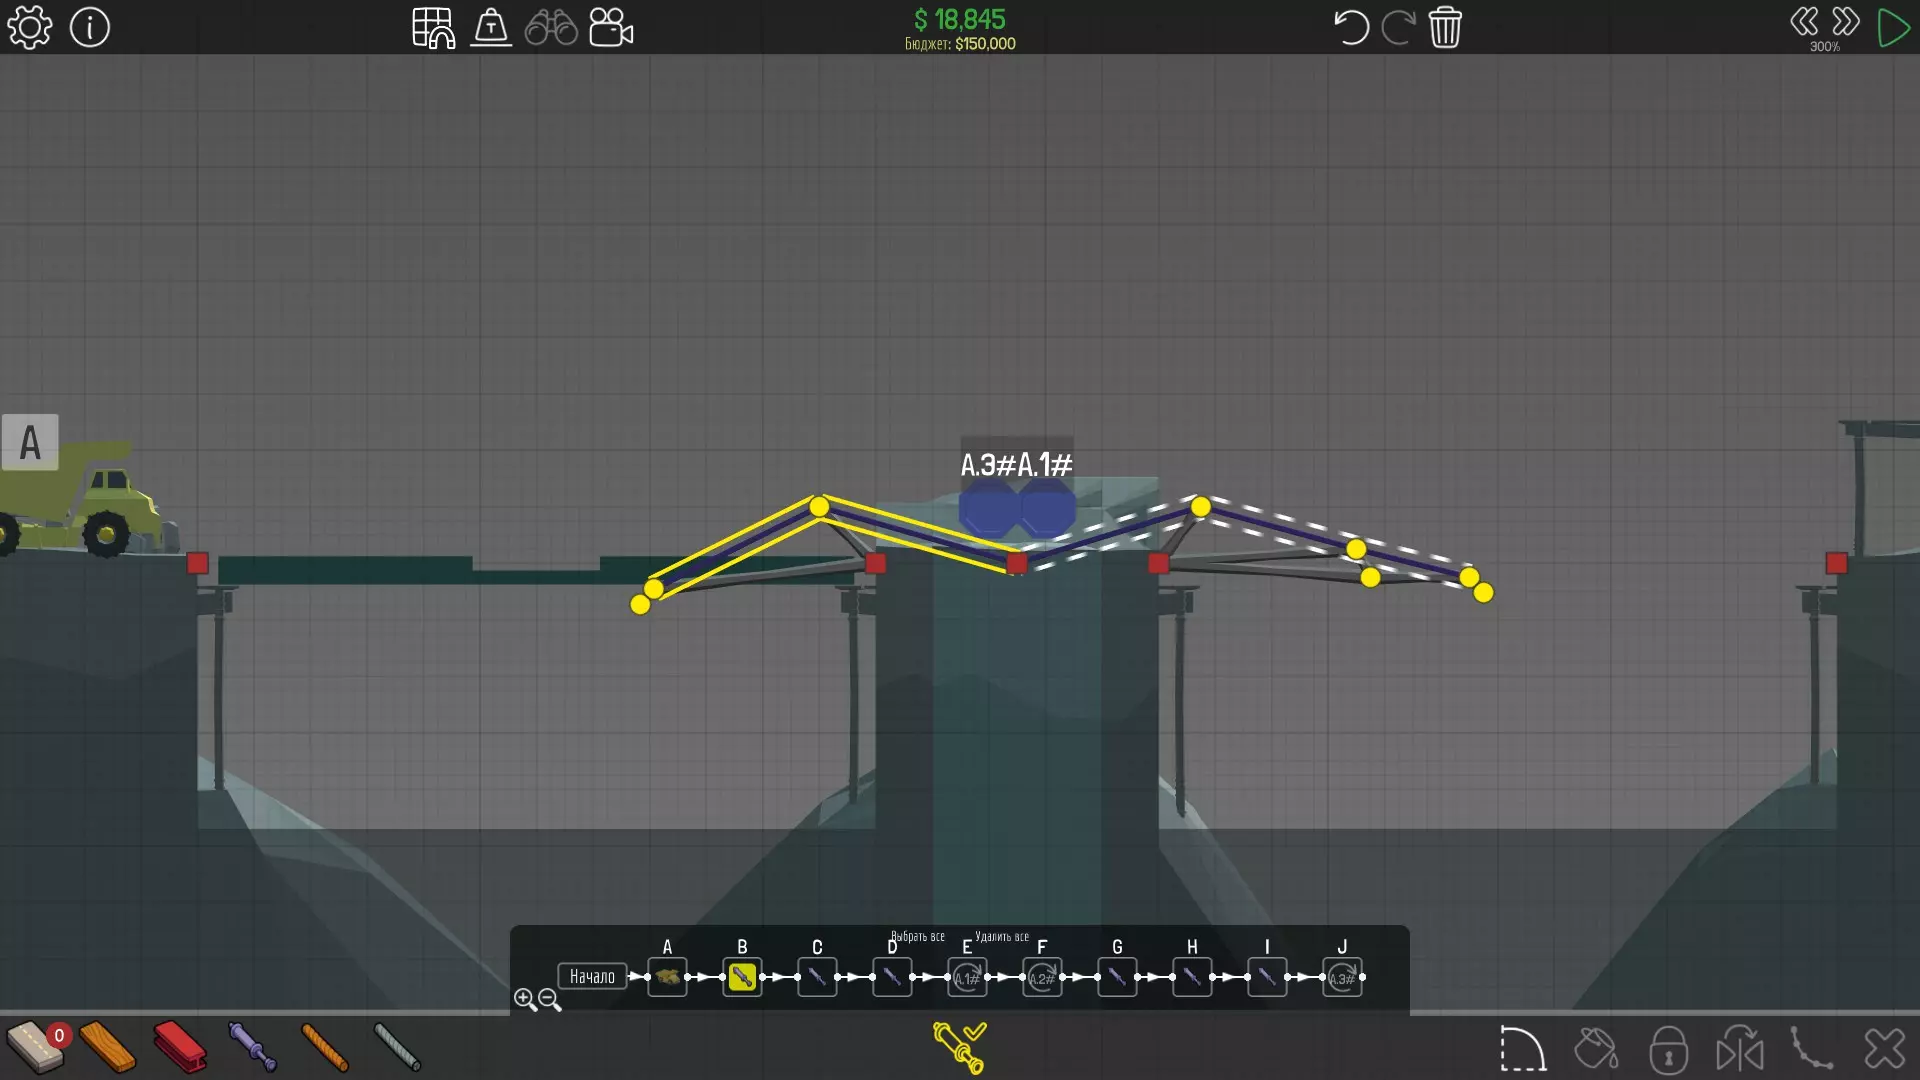Decrease simulation speed with rewind arrows
Image resolution: width=1920 pixels, height=1080 pixels.
click(x=1804, y=22)
